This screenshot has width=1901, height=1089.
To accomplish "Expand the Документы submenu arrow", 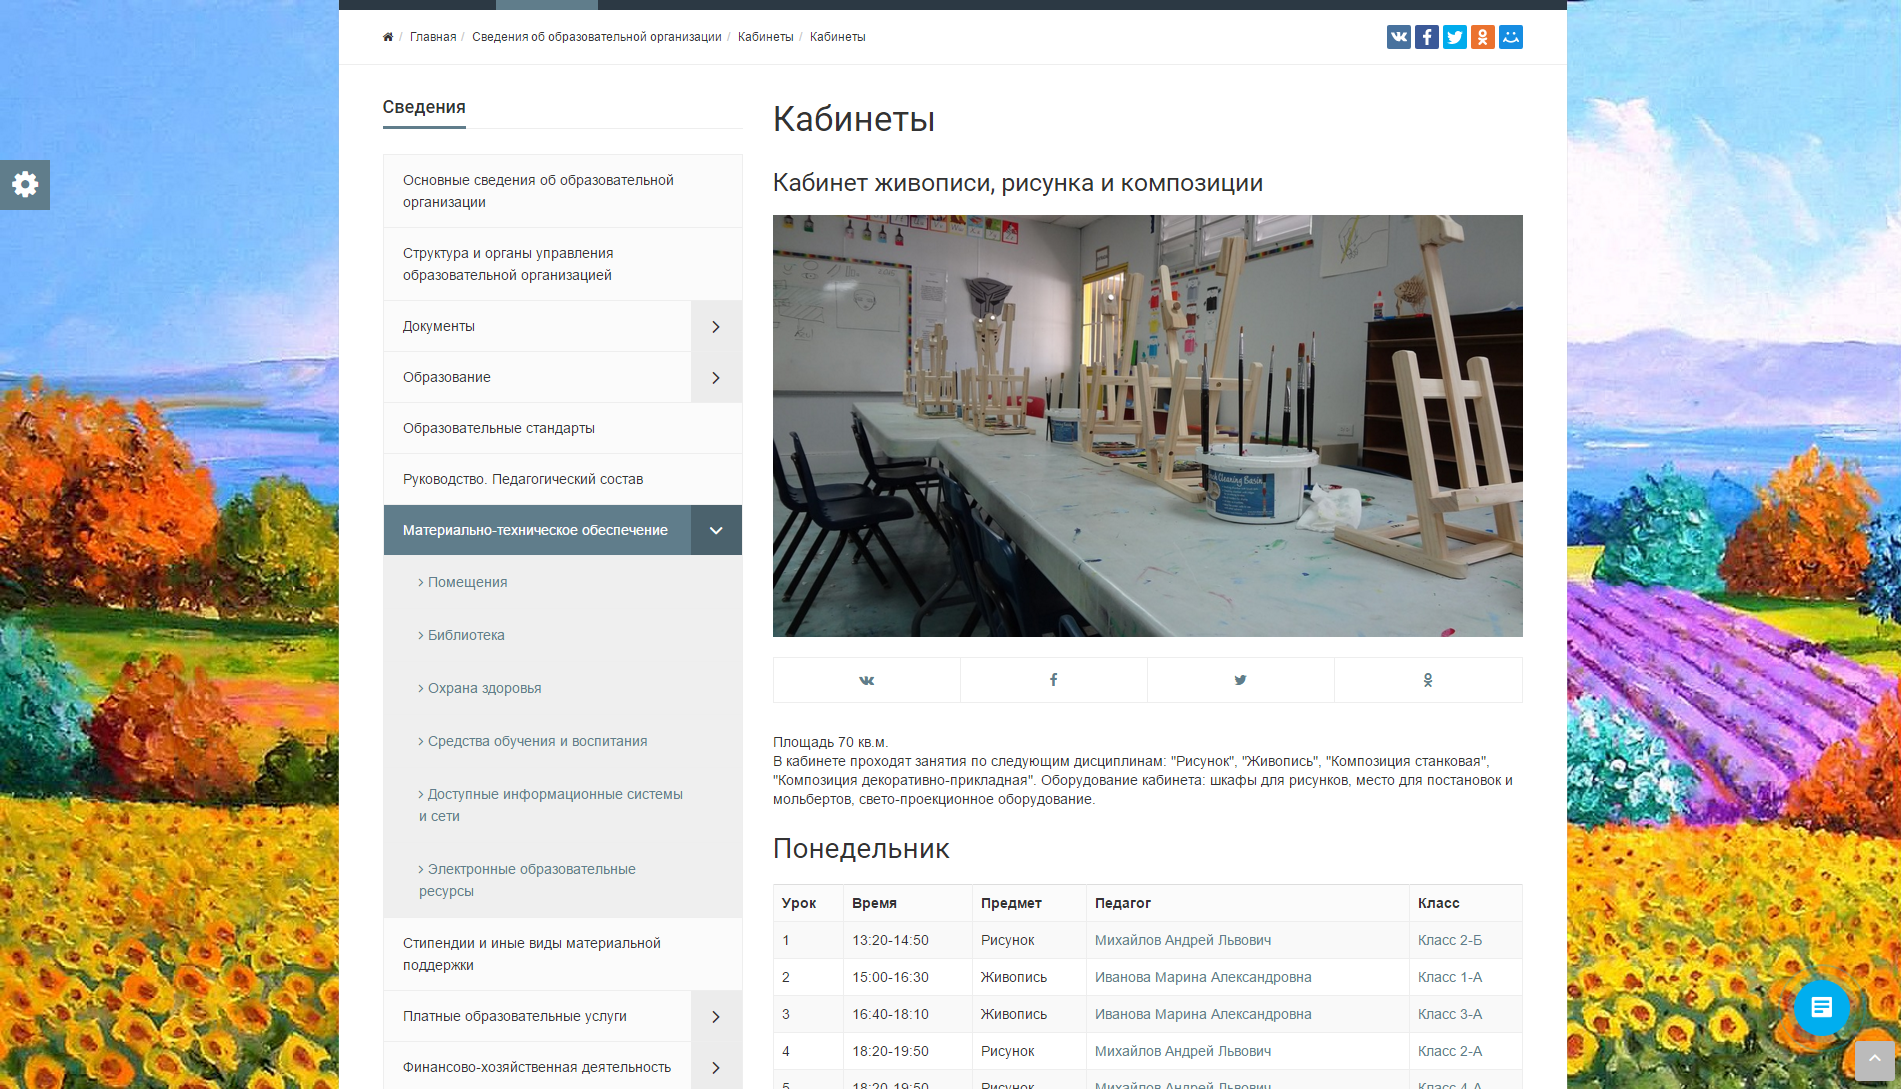I will pyautogui.click(x=716, y=327).
